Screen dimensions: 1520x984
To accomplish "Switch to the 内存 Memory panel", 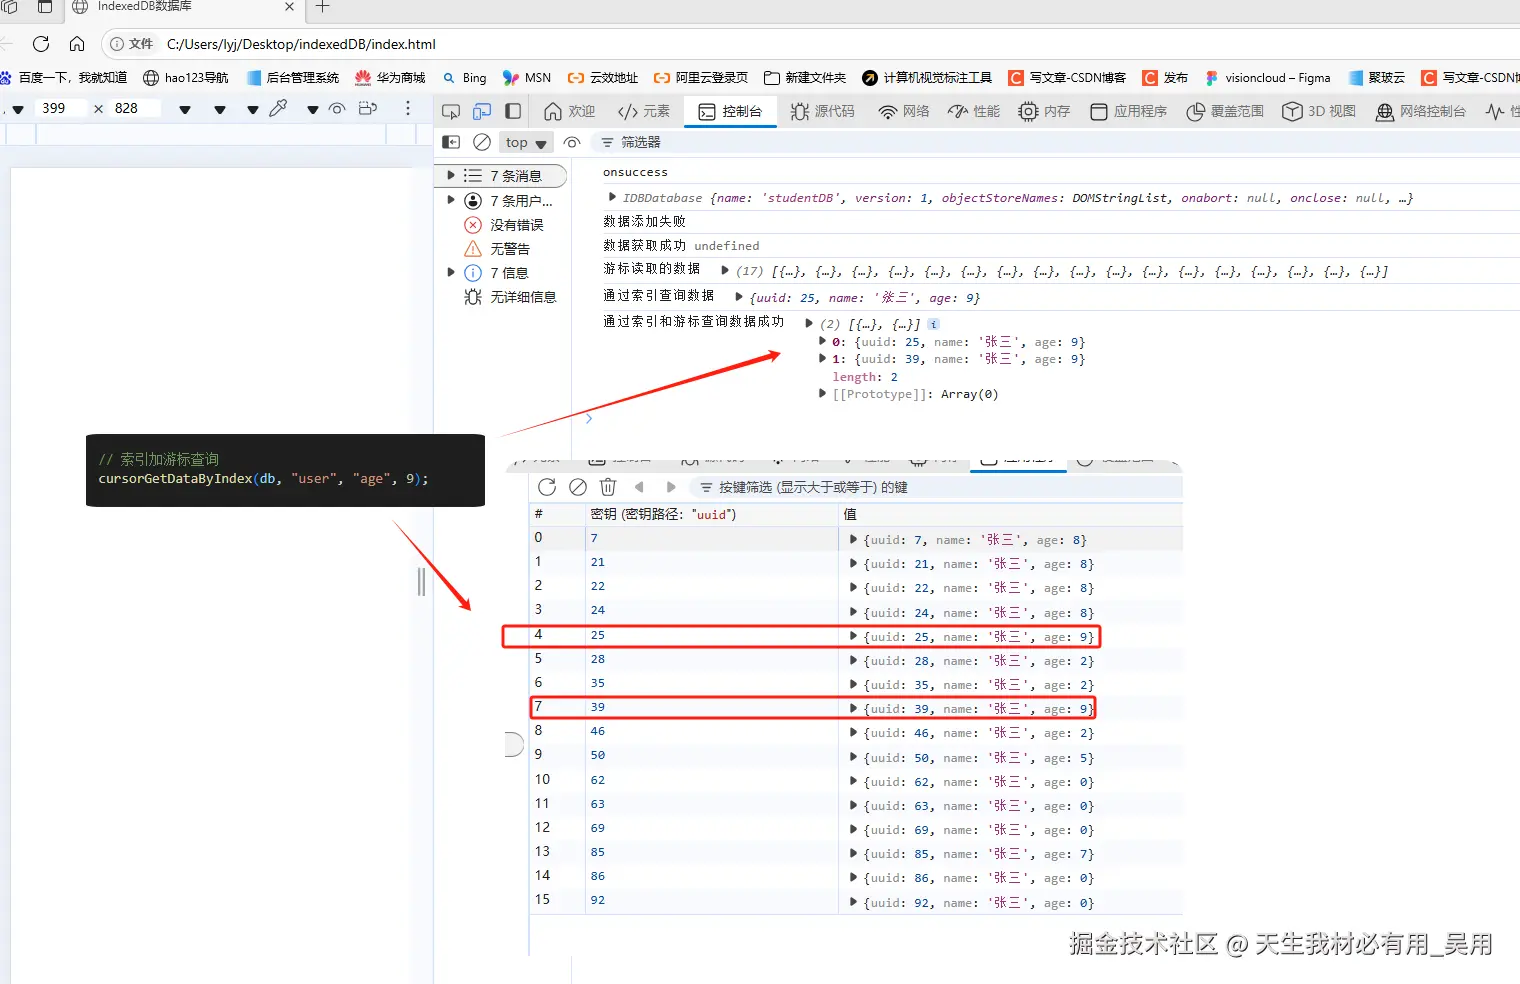I will pyautogui.click(x=1044, y=111).
